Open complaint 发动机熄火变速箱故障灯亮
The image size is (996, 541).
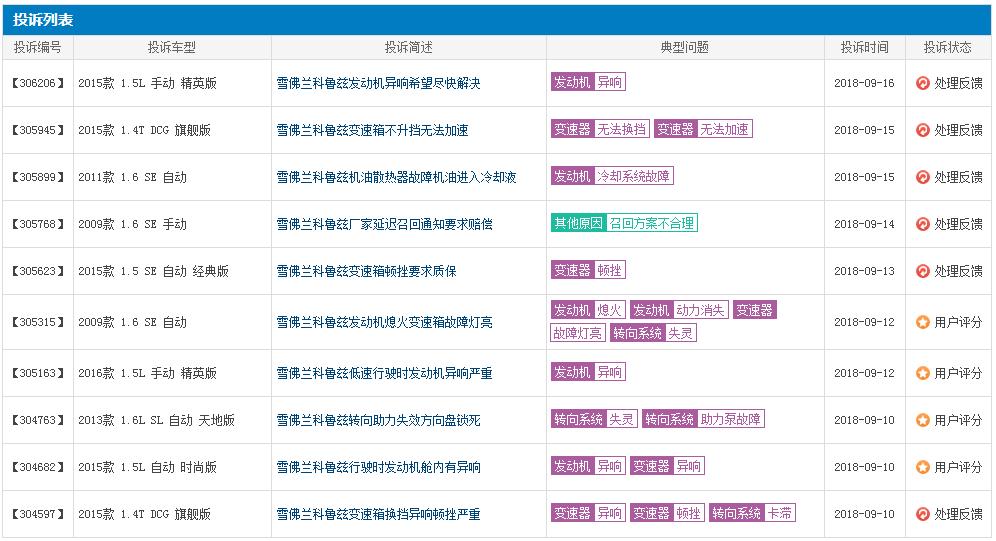click(384, 323)
